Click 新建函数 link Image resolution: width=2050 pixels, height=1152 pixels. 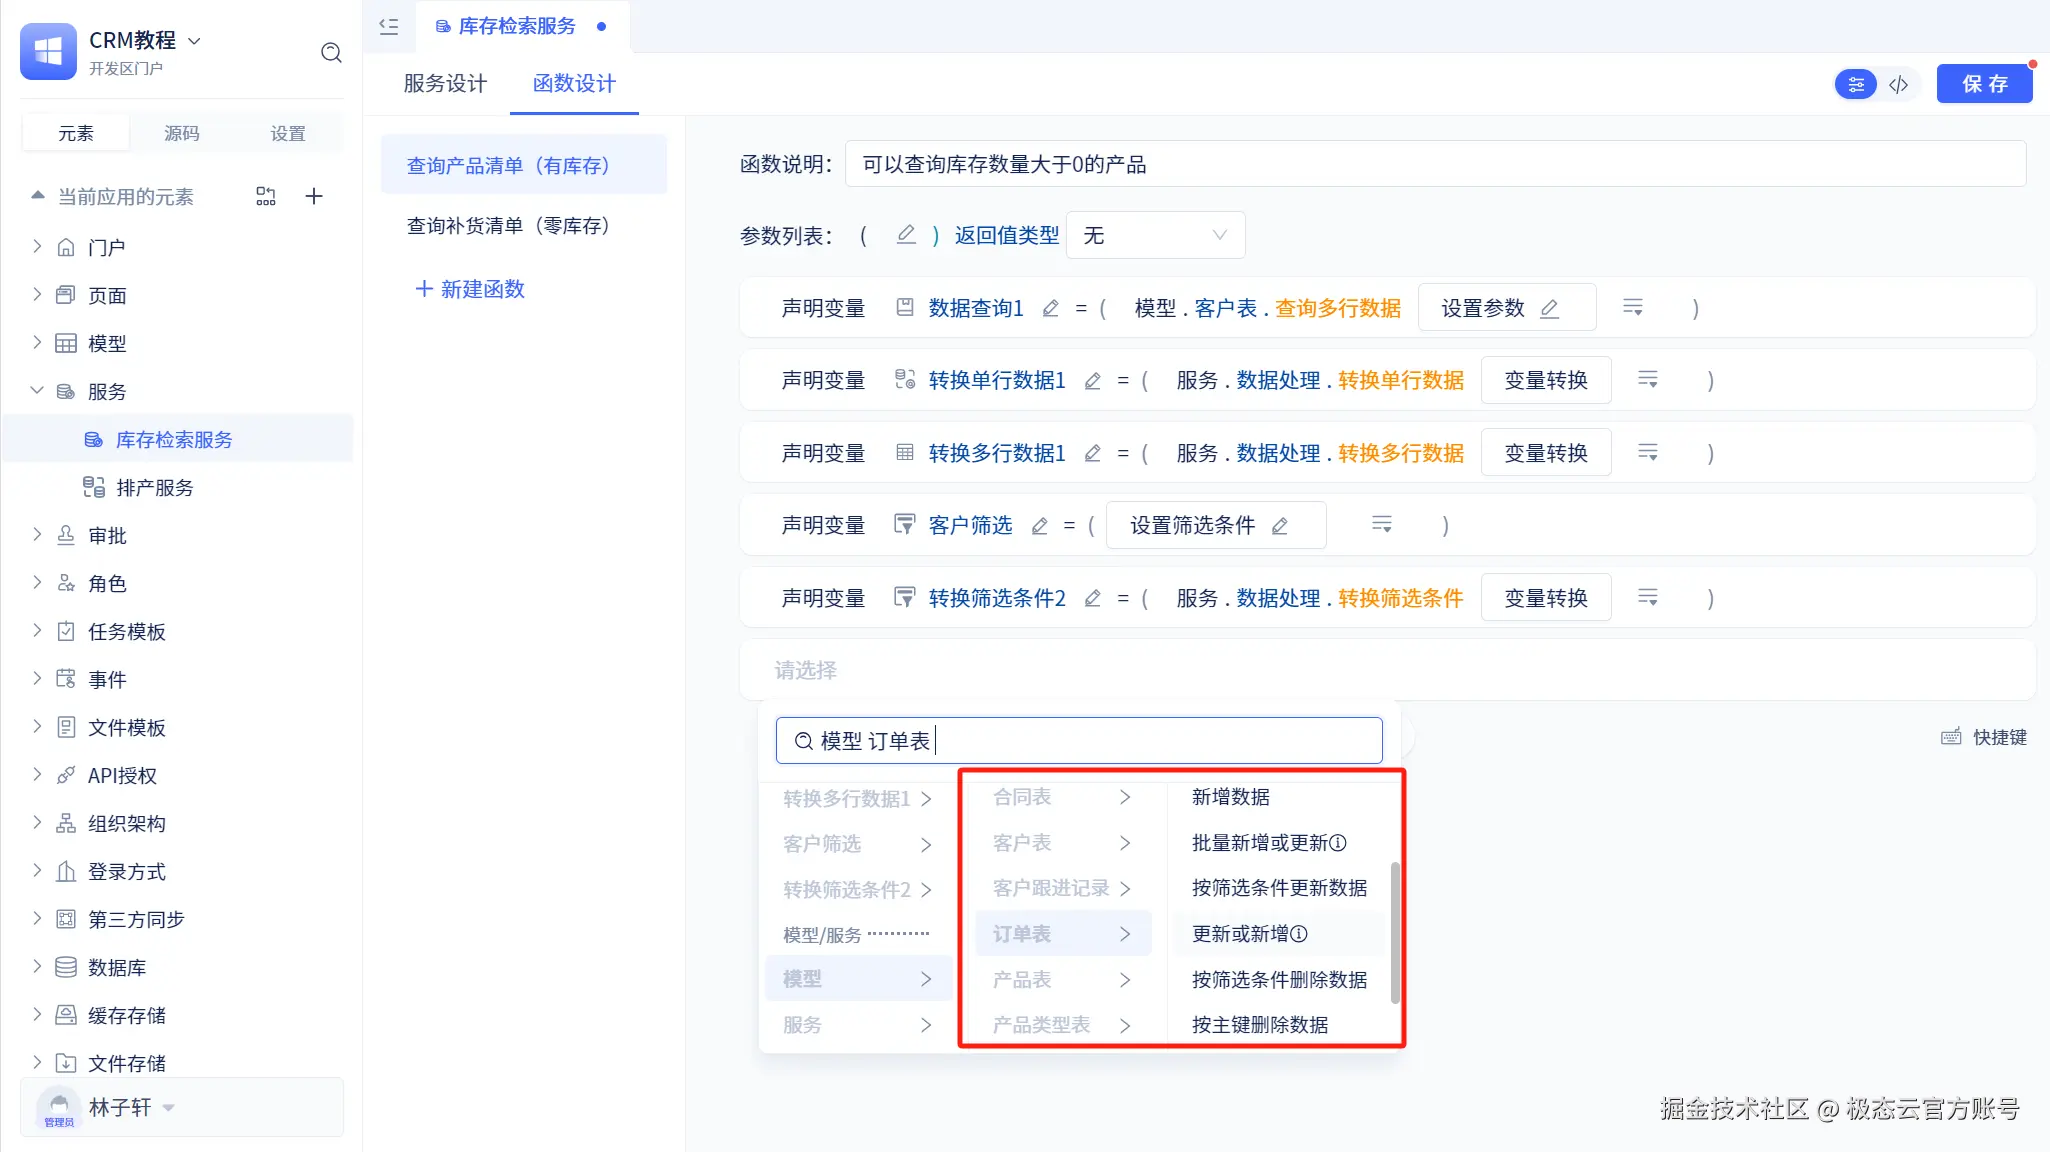[470, 289]
